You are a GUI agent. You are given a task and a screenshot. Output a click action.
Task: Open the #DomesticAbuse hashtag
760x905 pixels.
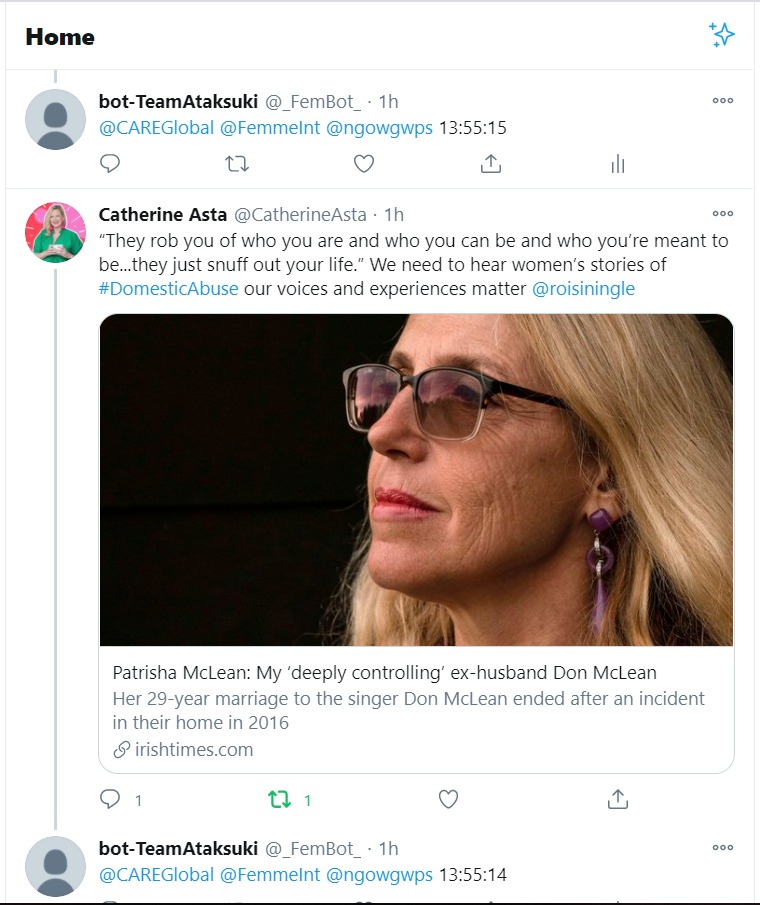(x=169, y=289)
